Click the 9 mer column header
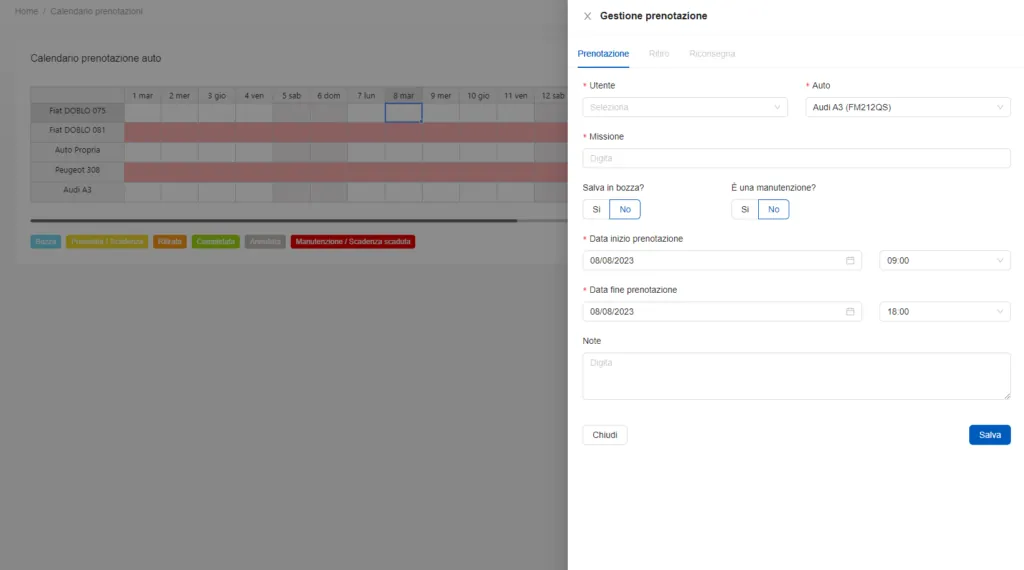Screen dimensions: 1024x570 click(441, 95)
